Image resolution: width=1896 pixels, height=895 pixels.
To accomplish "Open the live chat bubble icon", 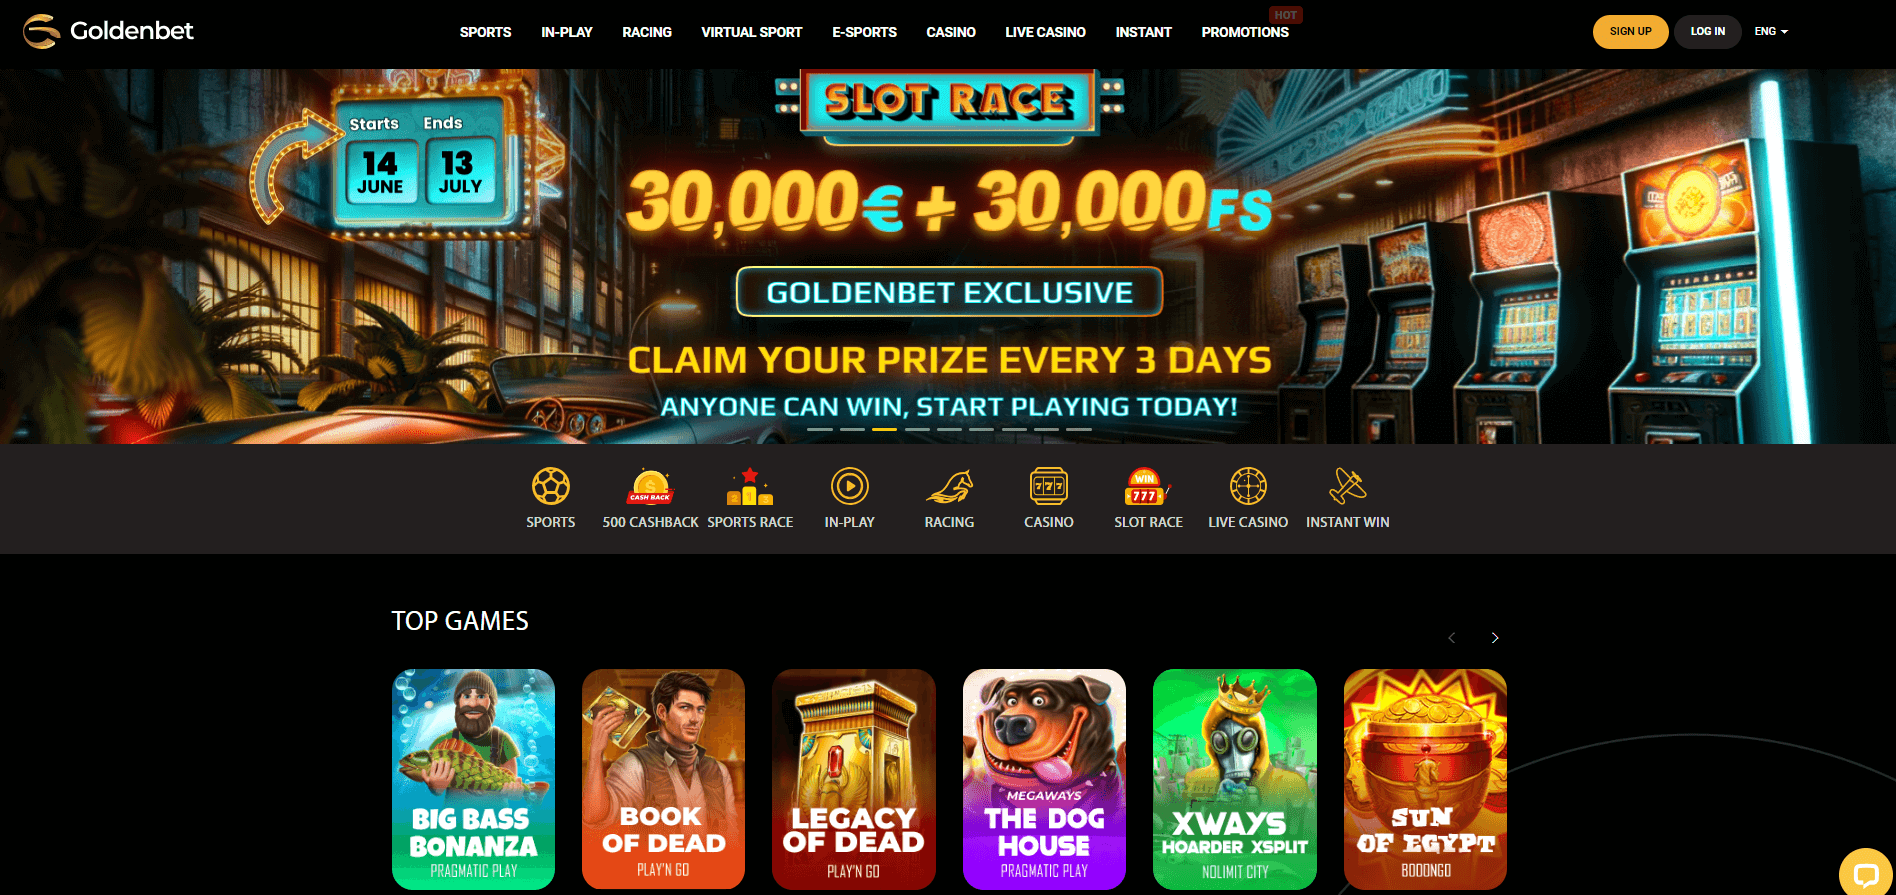I will (1866, 874).
